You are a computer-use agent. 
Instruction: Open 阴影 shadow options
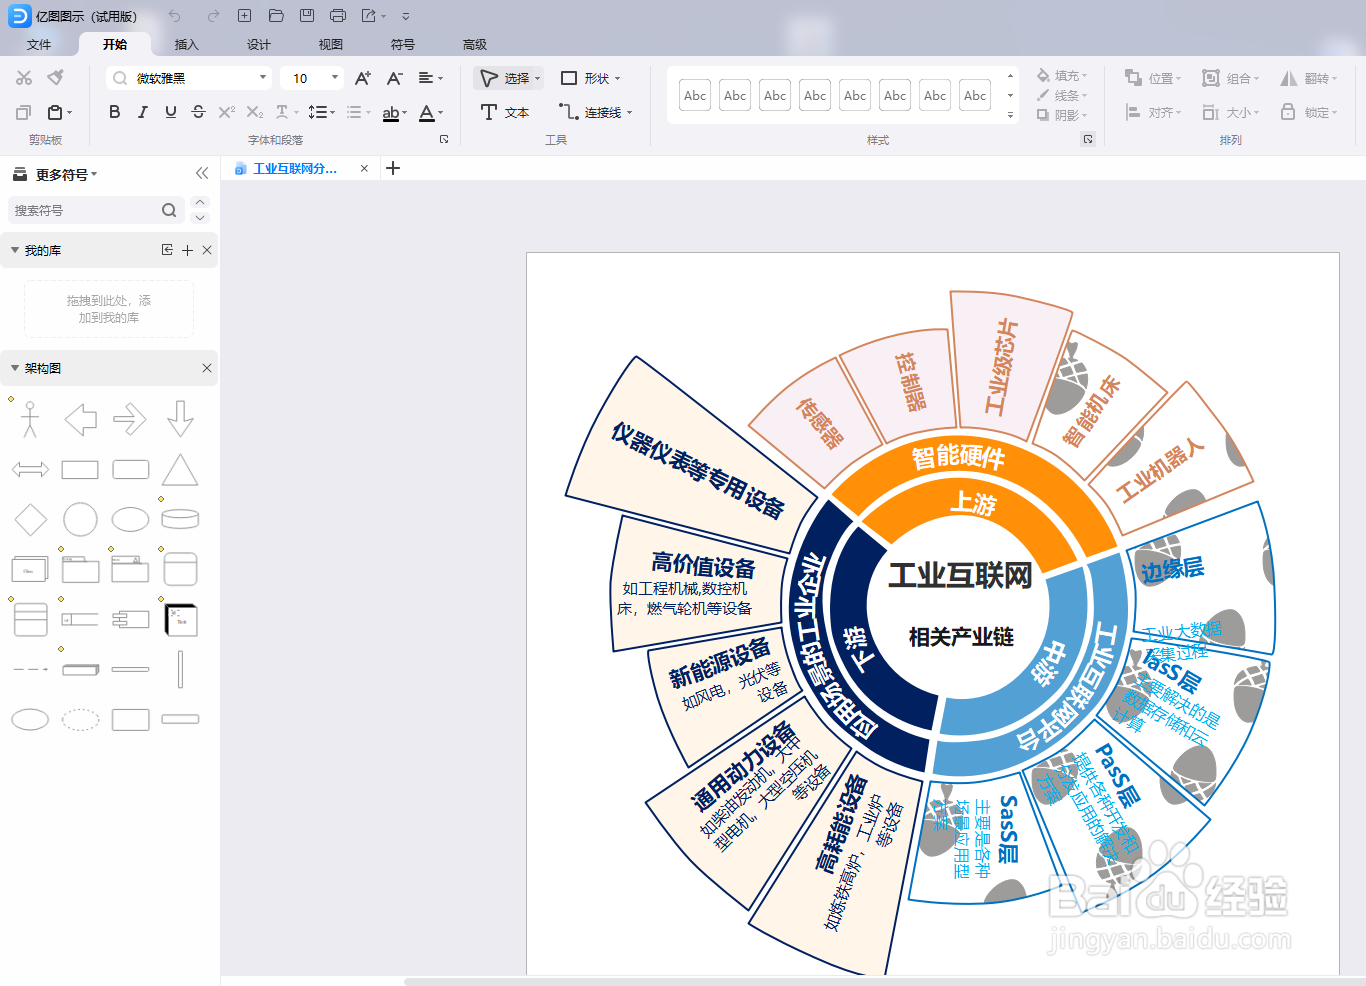pos(1062,115)
